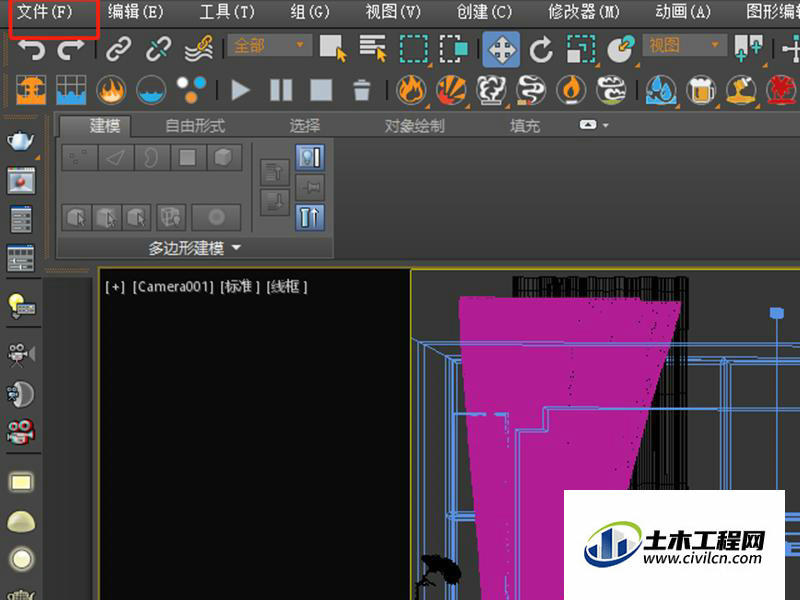This screenshot has width=800, height=600.
Task: Toggle the highlighted preview light ribbon button
Action: point(310,158)
